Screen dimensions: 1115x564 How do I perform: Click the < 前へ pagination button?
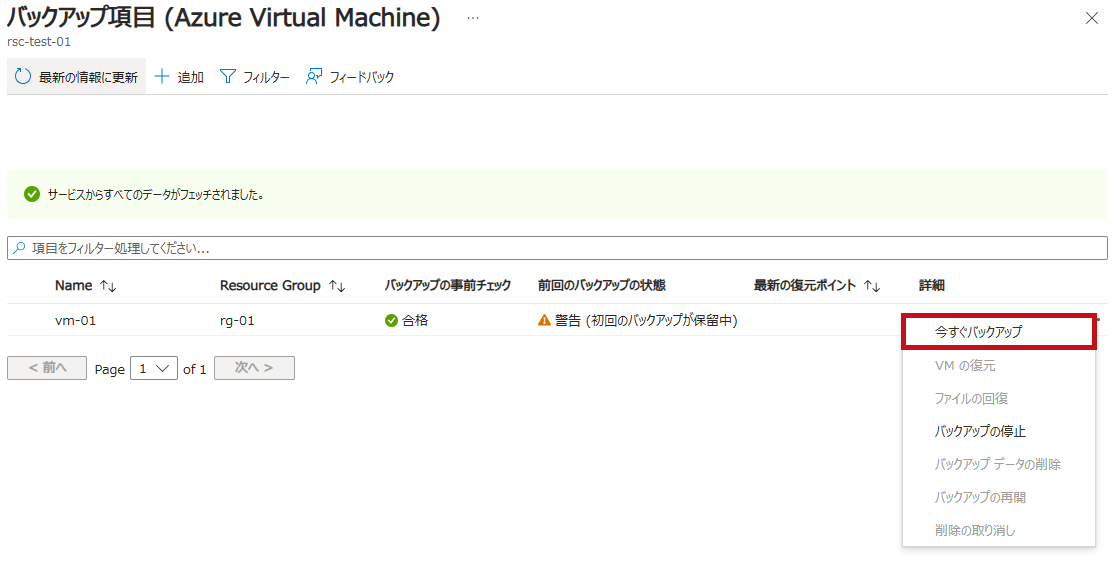pyautogui.click(x=47, y=368)
